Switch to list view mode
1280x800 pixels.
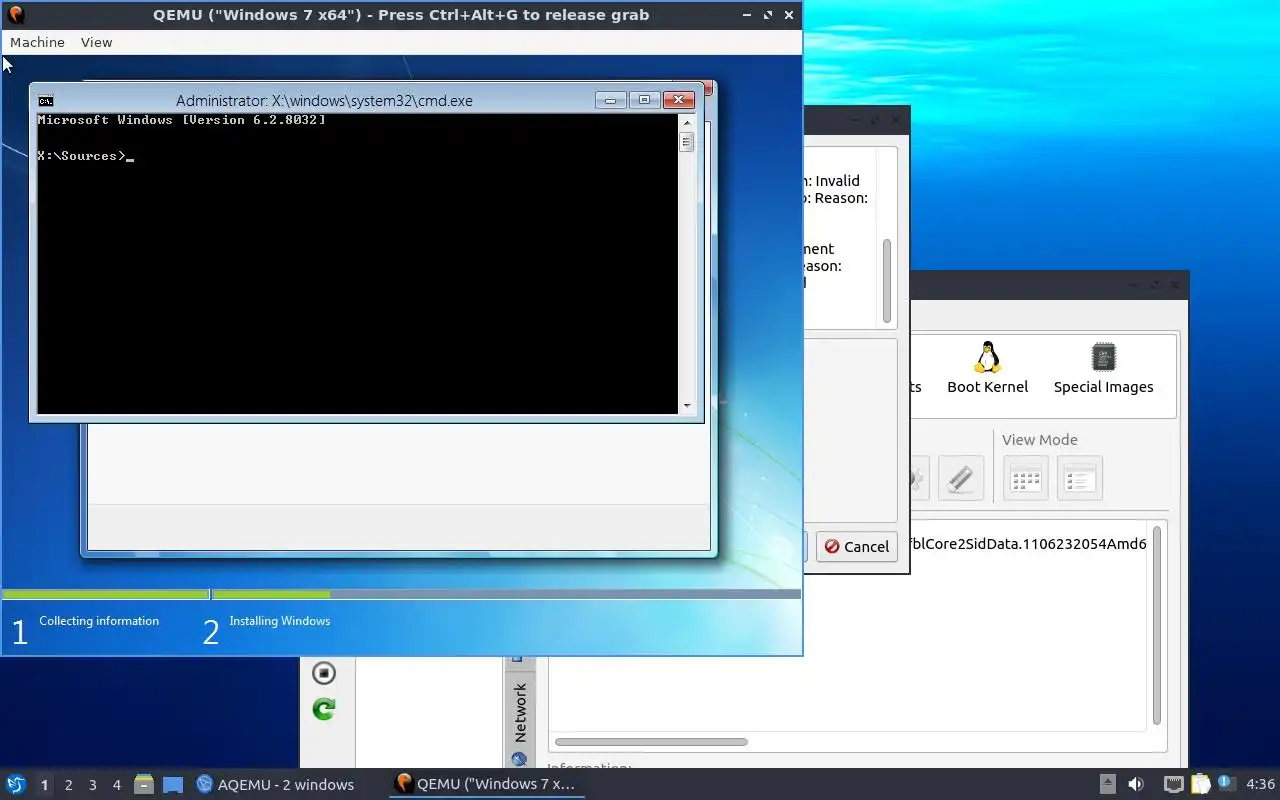1080,478
